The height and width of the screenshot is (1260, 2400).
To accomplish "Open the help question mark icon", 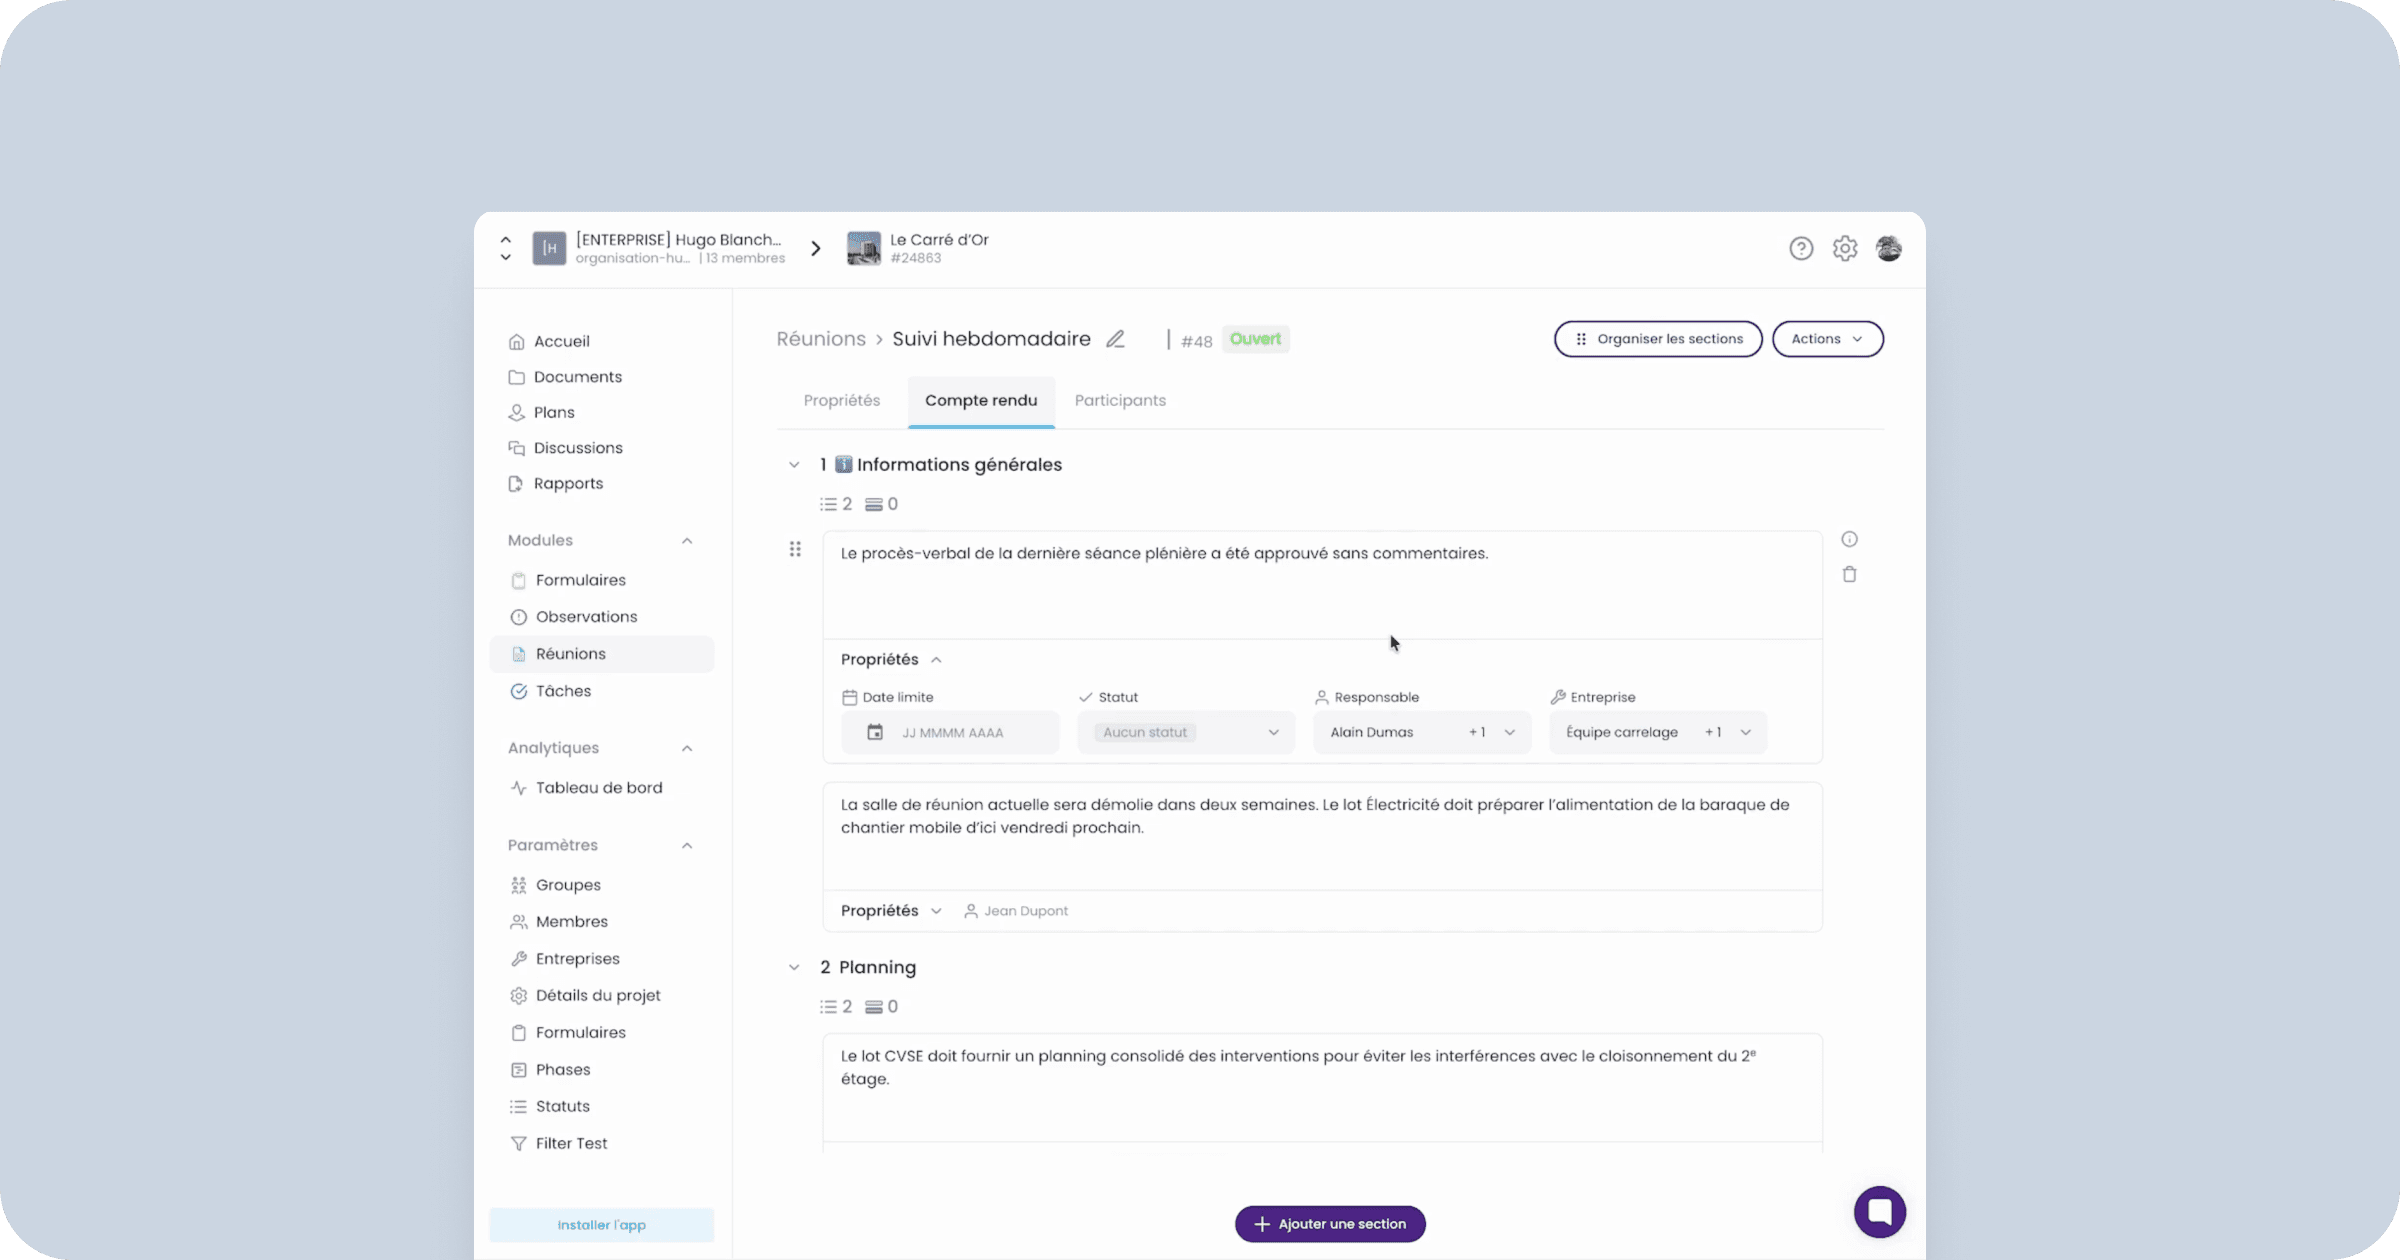I will pyautogui.click(x=1801, y=248).
